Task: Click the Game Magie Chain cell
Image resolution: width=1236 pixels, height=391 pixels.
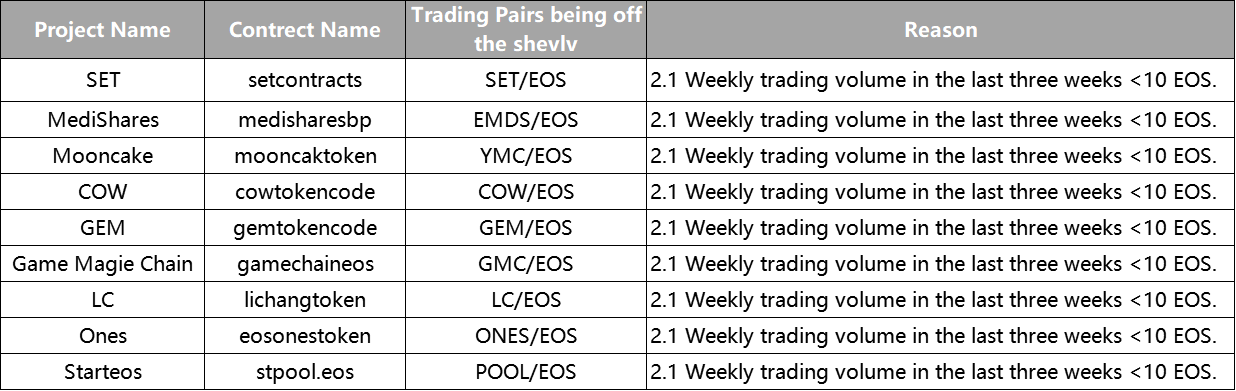Action: point(102,263)
